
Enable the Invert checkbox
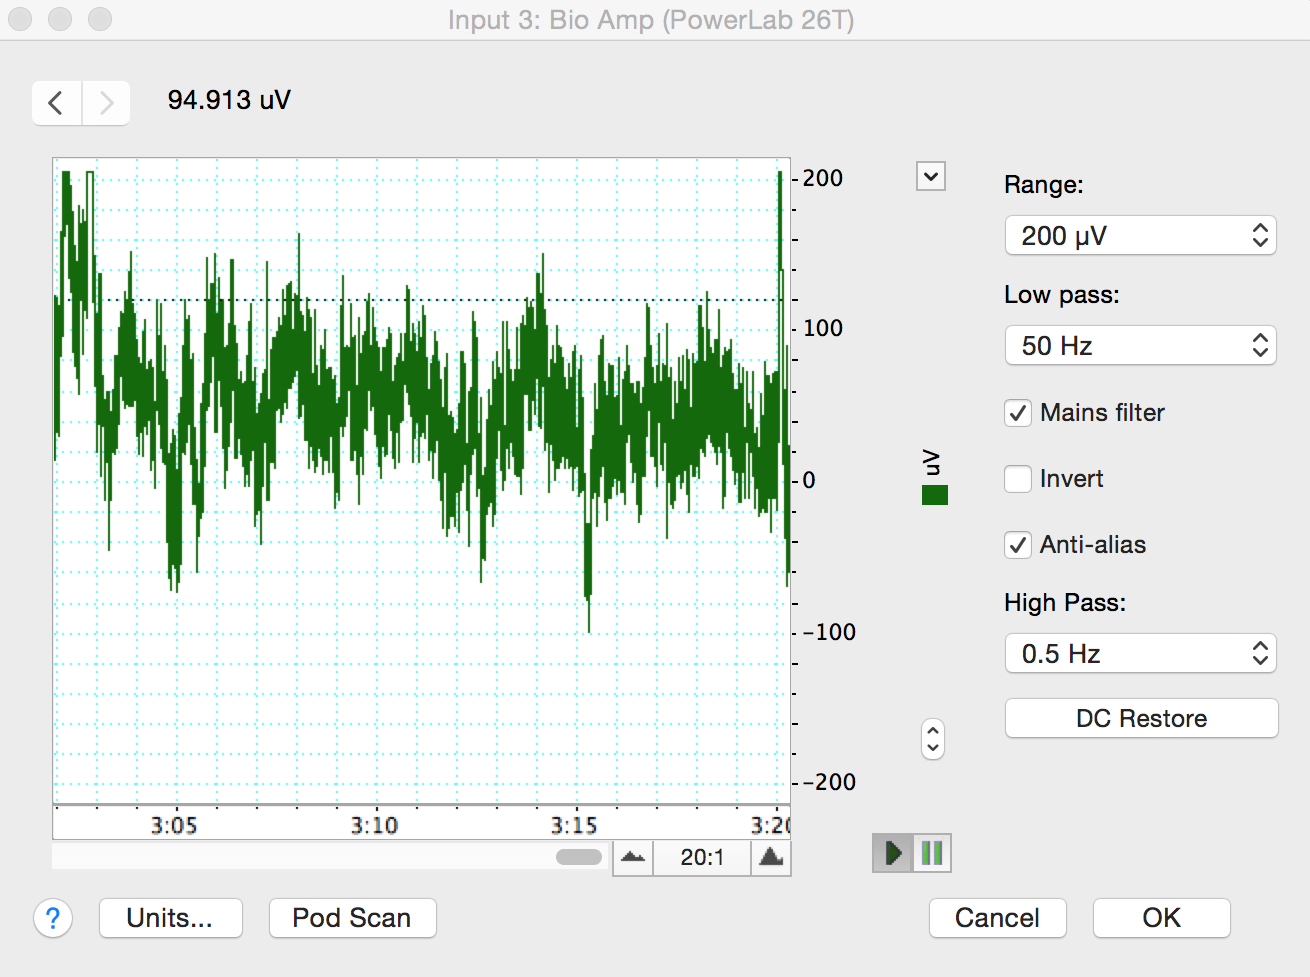[x=1018, y=479]
